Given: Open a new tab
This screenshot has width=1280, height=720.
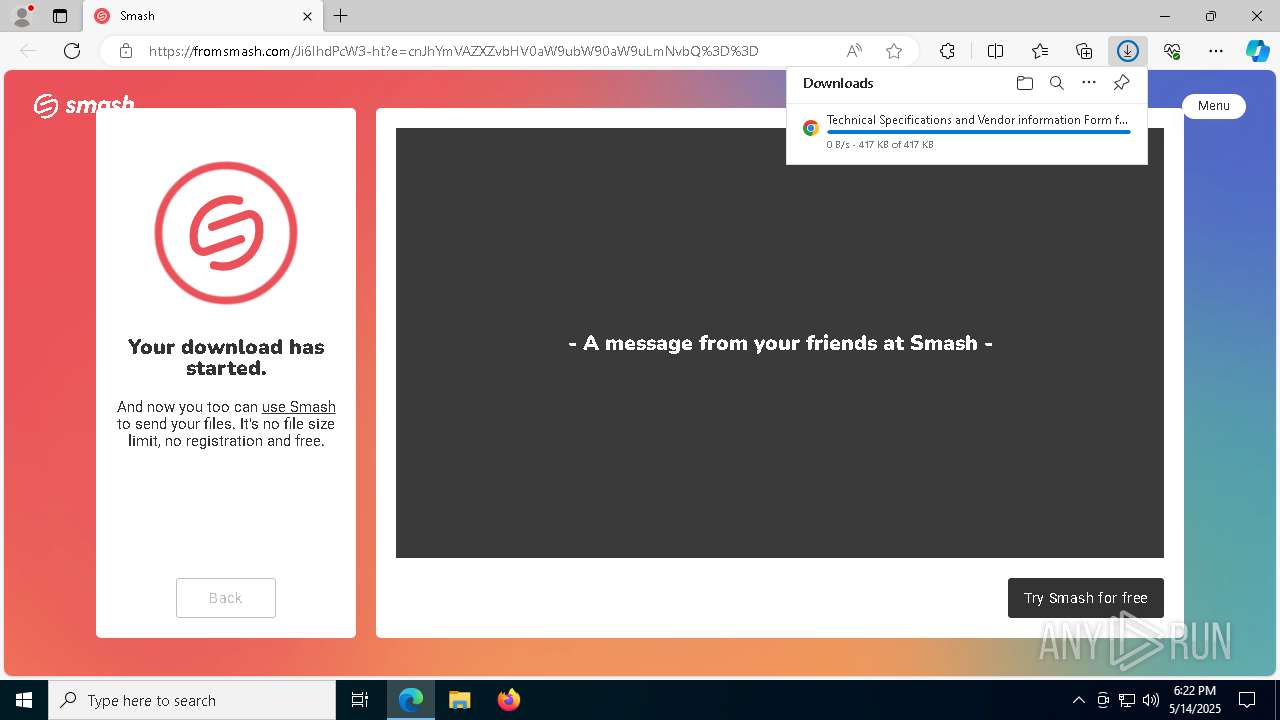Looking at the screenshot, I should (341, 16).
